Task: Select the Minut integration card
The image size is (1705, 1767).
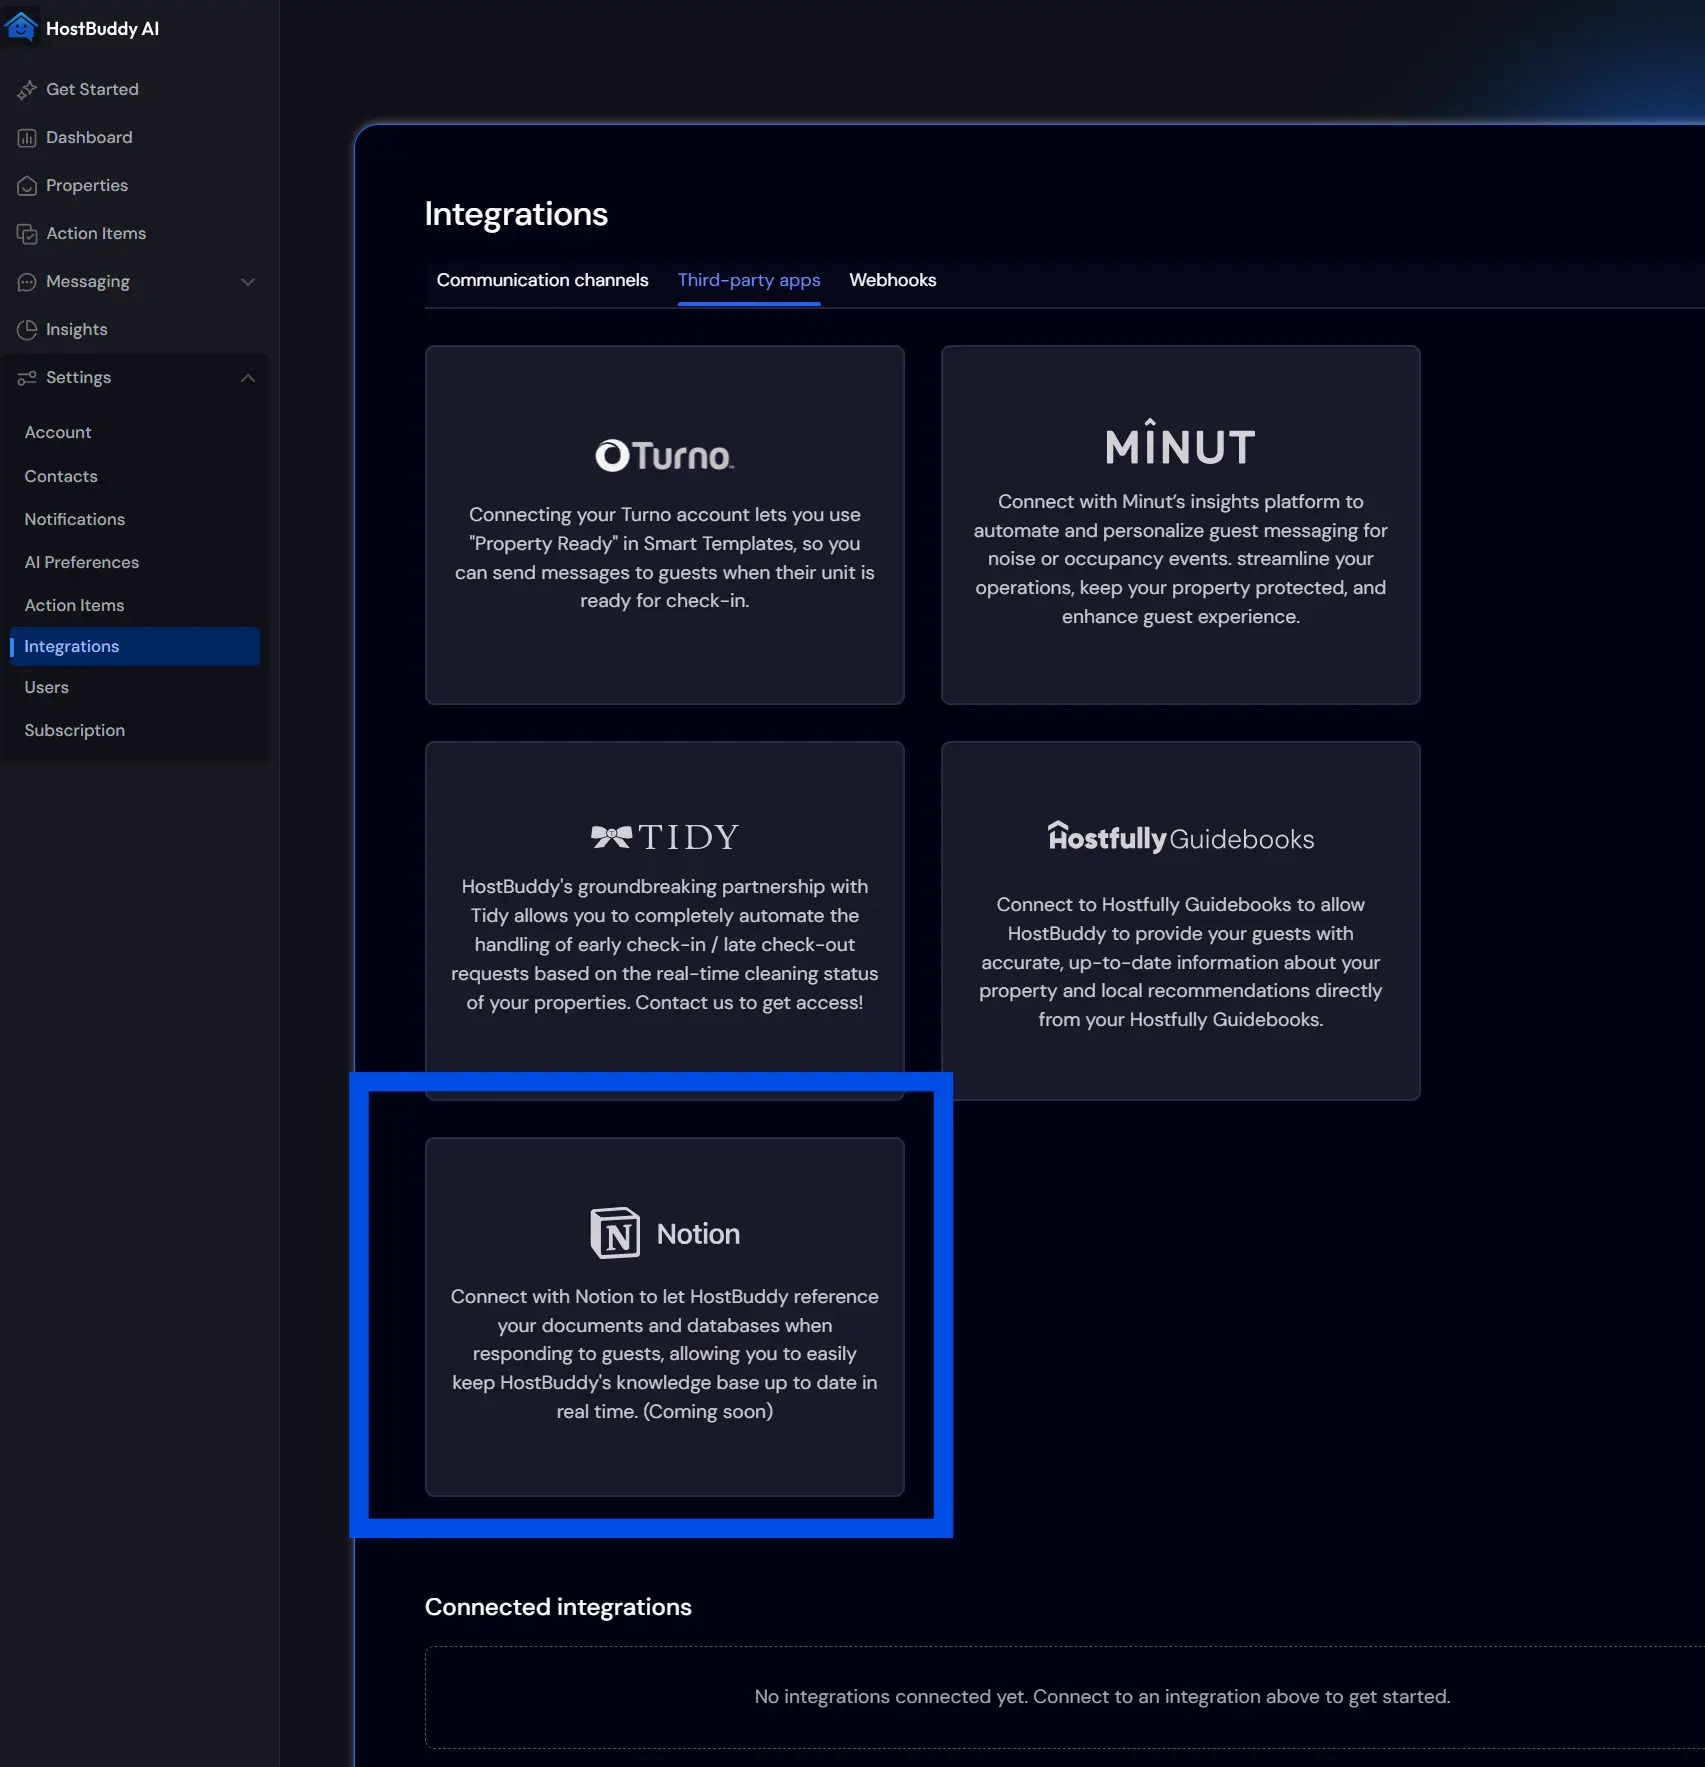Action: (x=1180, y=525)
